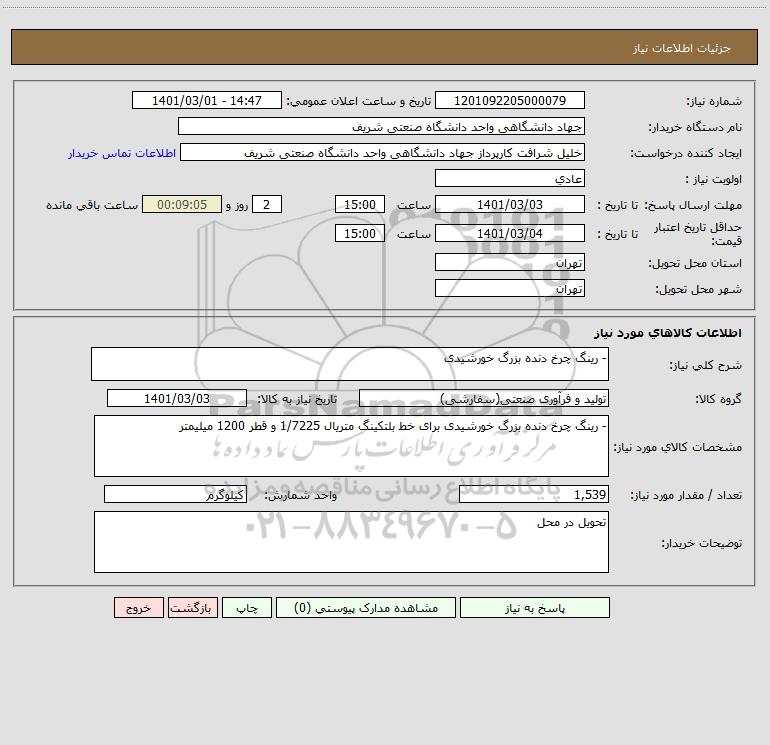This screenshot has width=770, height=745.
Task: Click the label اولویت نیاز
Action: 714,180
